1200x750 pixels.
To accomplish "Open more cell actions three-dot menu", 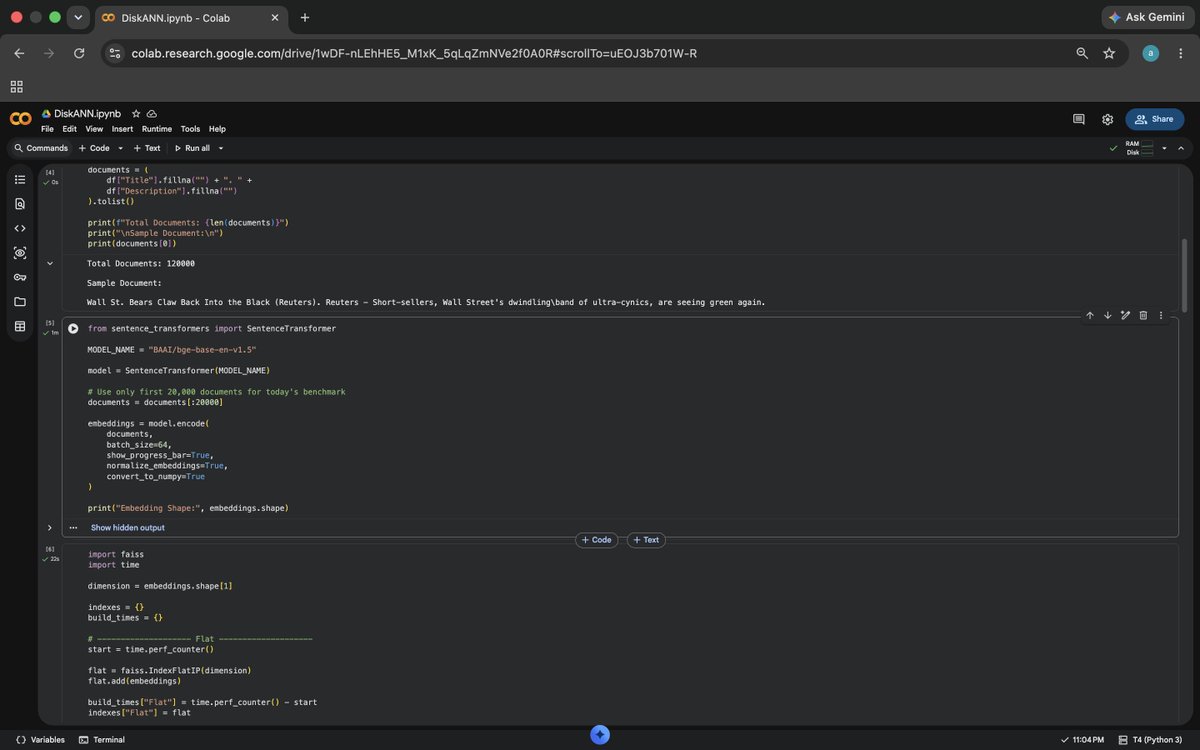I will (1161, 315).
